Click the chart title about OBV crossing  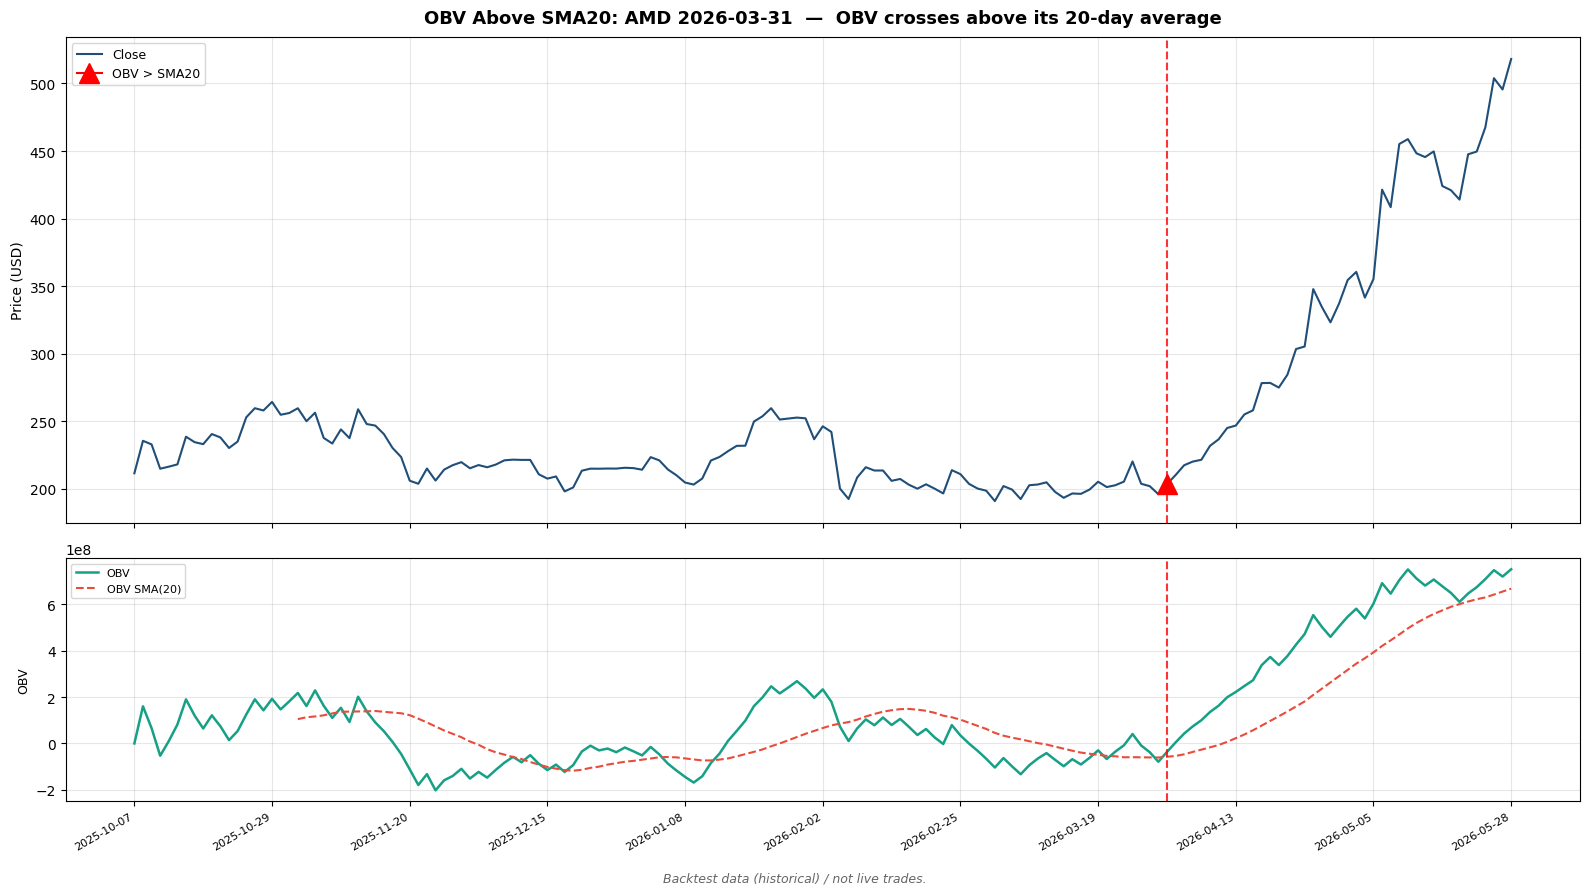click(x=822, y=18)
